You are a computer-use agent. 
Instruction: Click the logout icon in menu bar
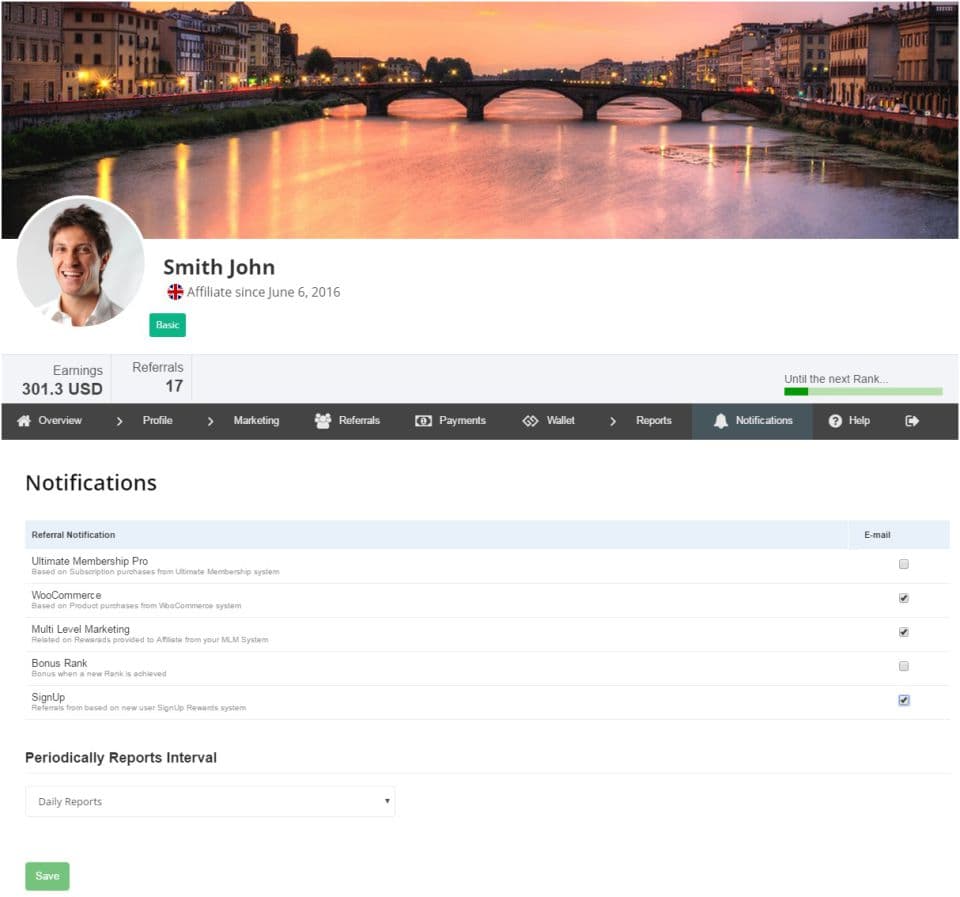pyautogui.click(x=912, y=421)
